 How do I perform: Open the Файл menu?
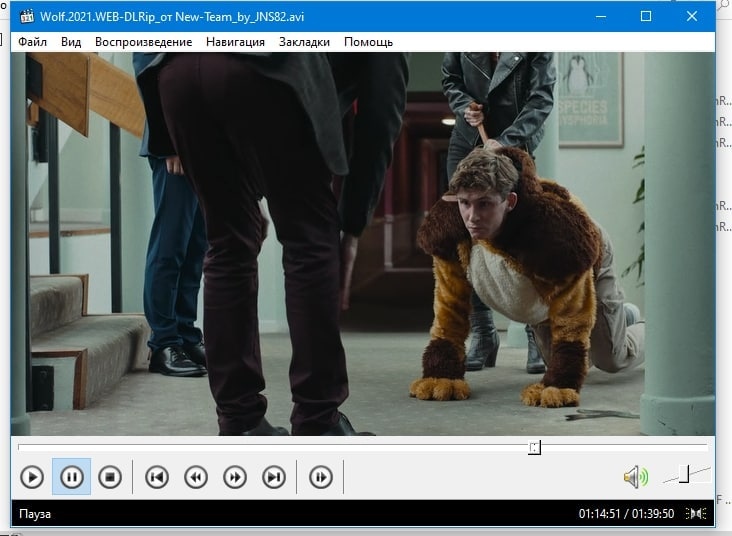[32, 42]
